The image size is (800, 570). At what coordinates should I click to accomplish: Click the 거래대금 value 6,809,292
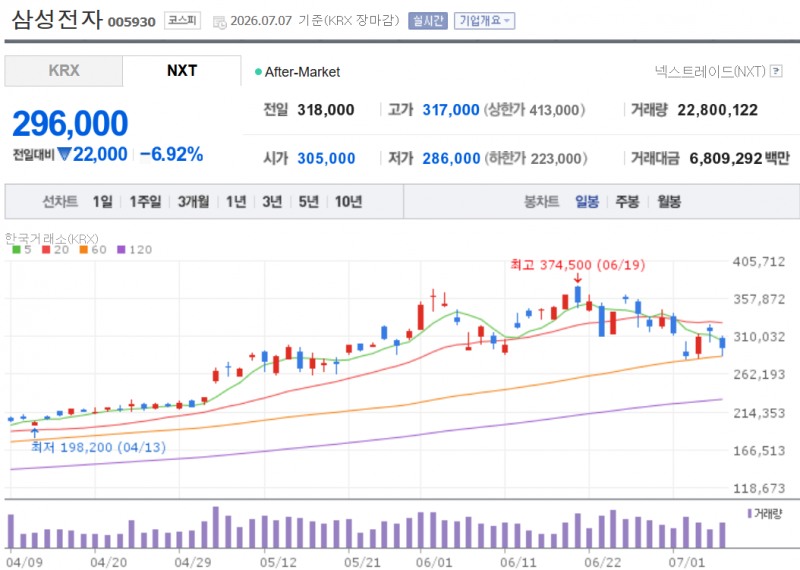tap(726, 158)
